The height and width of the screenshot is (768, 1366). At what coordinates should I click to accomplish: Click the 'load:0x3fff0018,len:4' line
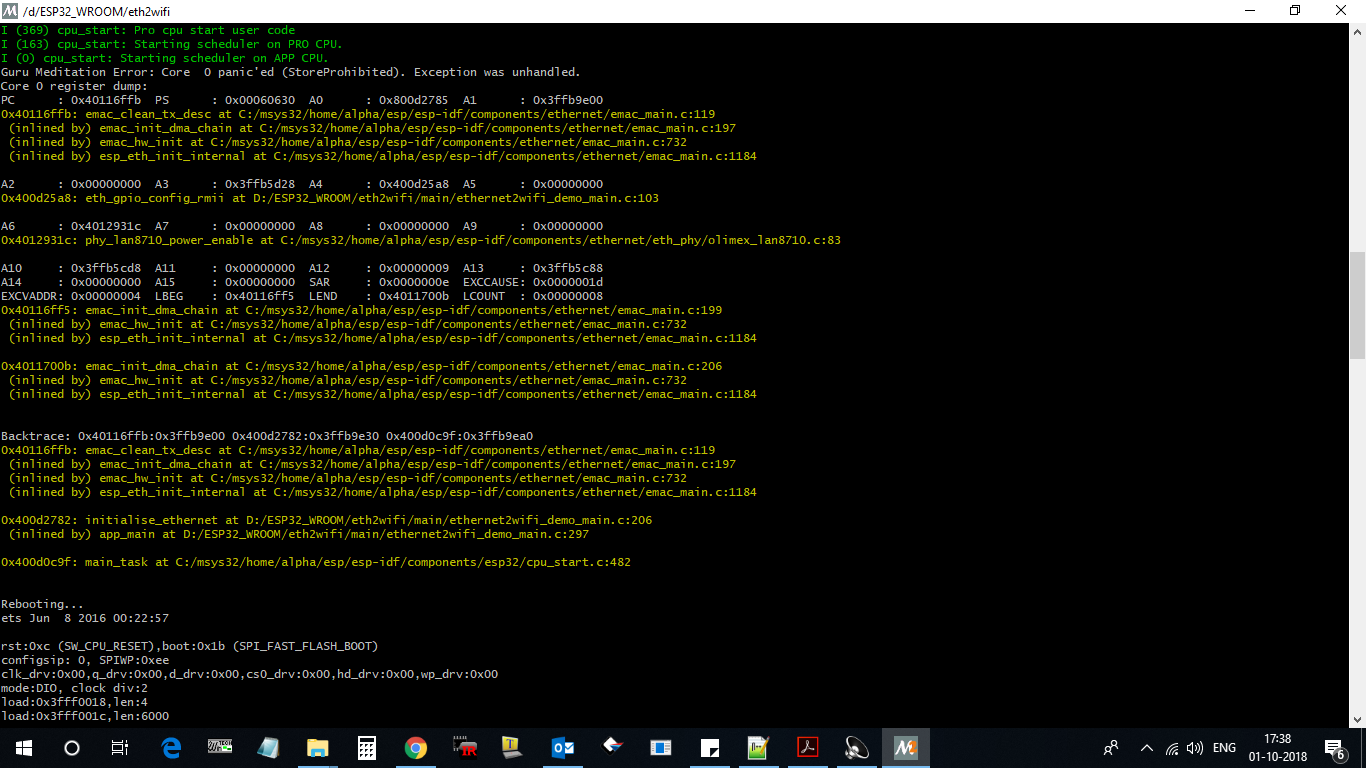pyautogui.click(x=75, y=702)
